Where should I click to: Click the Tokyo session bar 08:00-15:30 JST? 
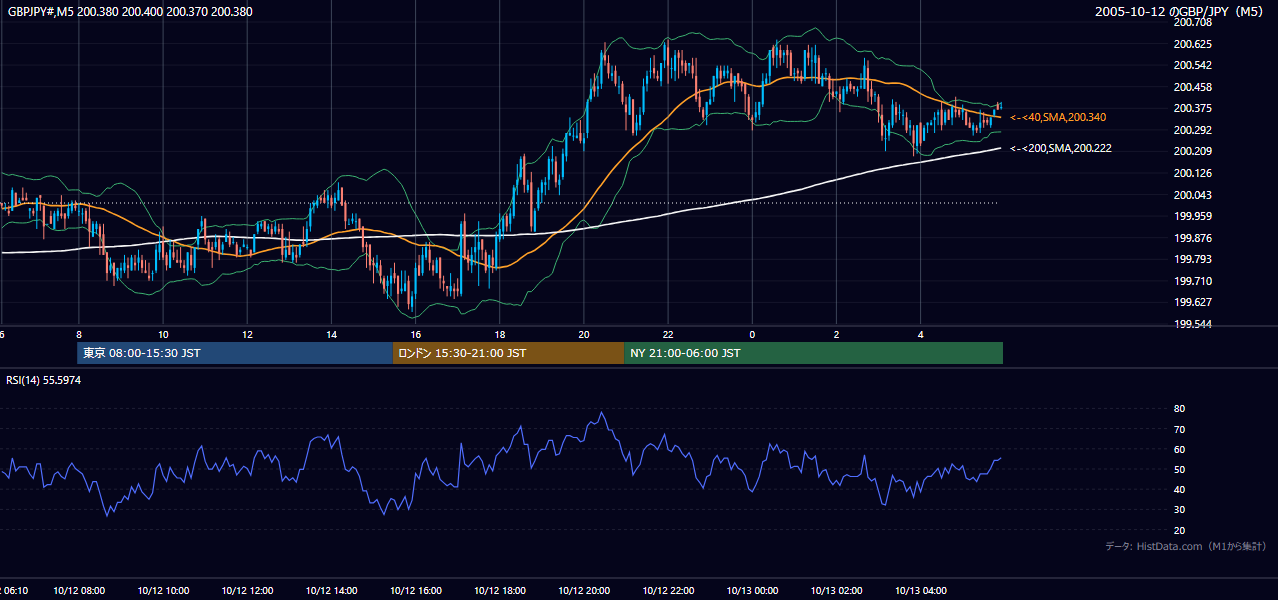point(235,353)
